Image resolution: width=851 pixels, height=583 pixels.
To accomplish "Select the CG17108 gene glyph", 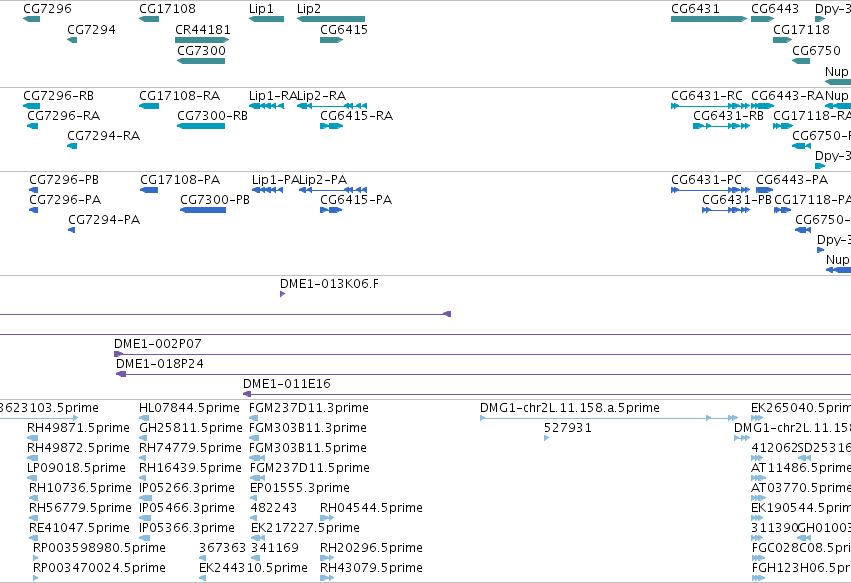I will (x=149, y=19).
